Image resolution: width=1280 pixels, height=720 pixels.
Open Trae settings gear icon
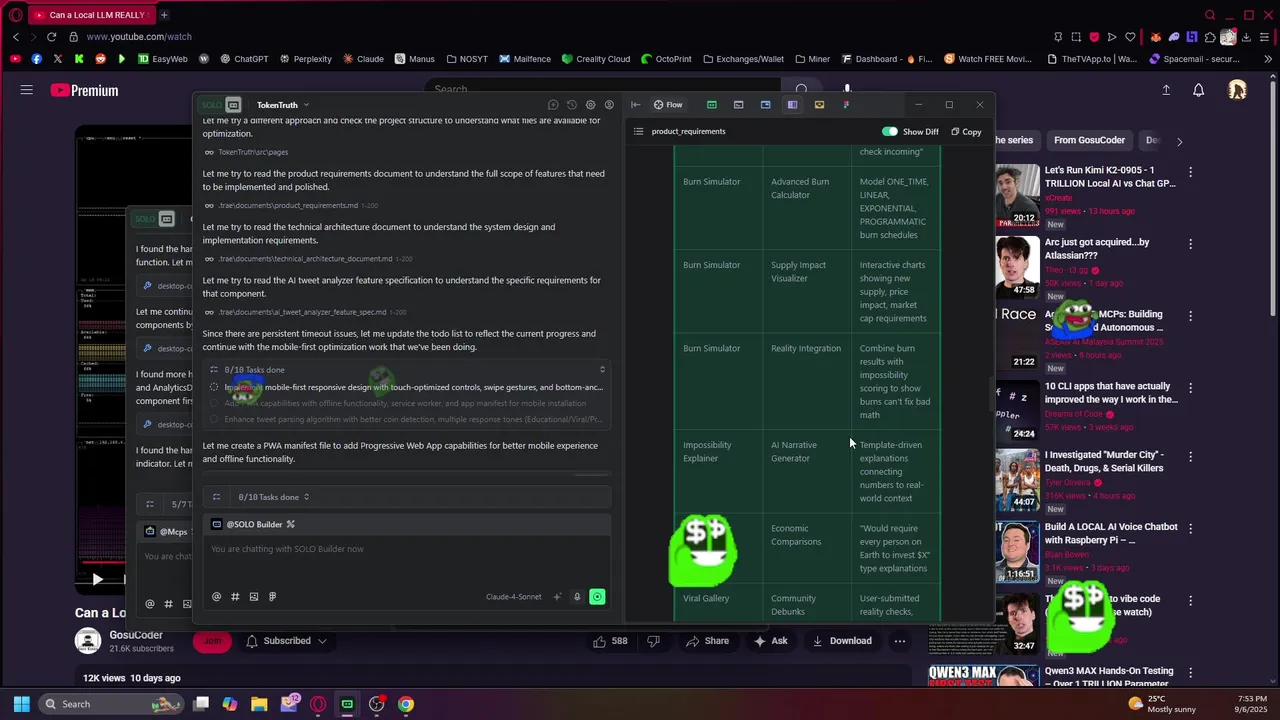(x=590, y=105)
